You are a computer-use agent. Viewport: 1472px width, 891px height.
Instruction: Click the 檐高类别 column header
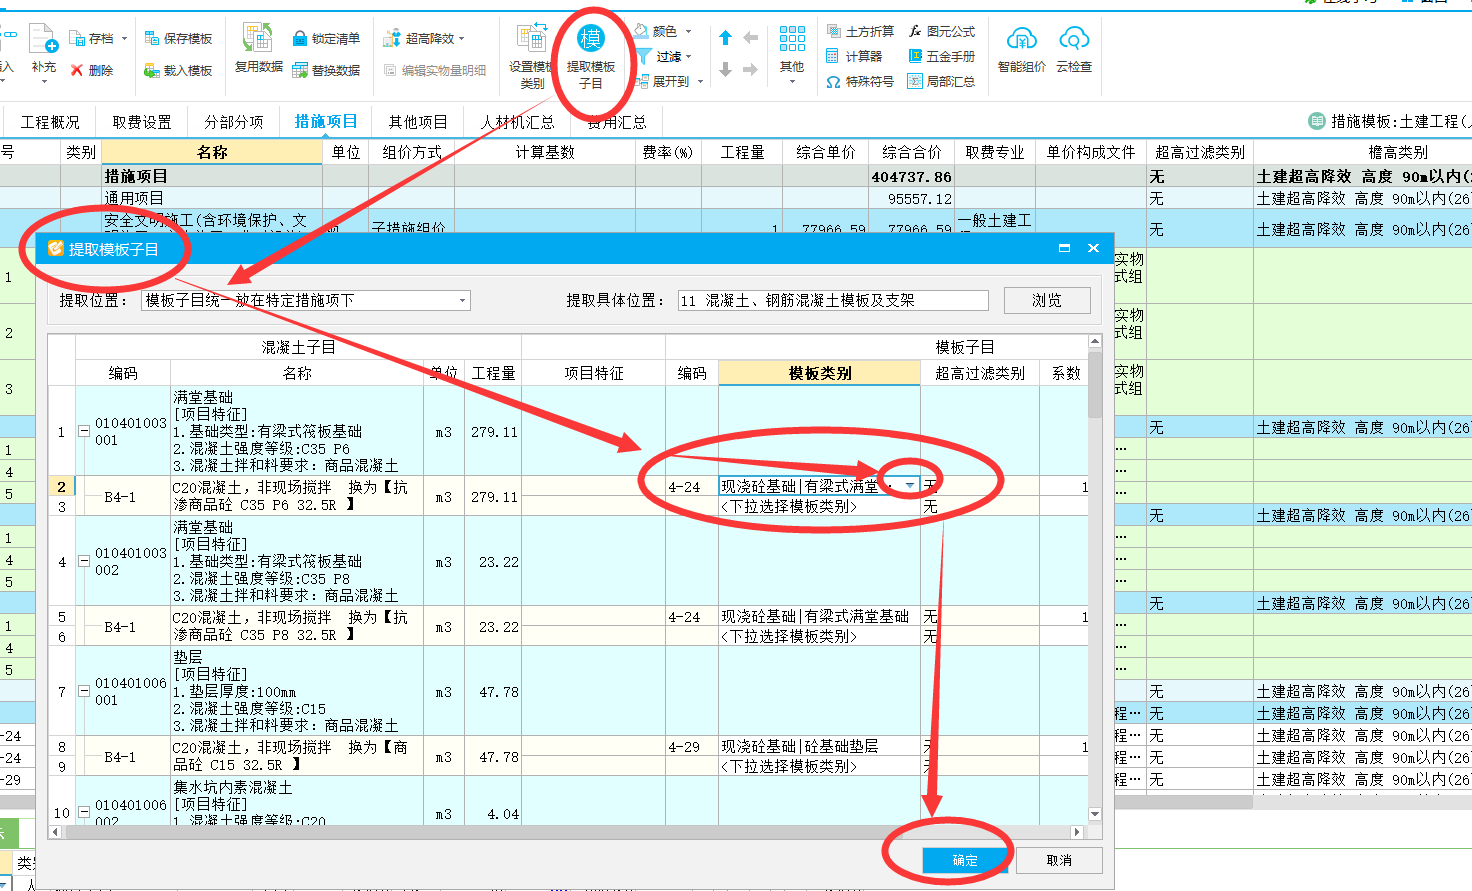pyautogui.click(x=1398, y=152)
